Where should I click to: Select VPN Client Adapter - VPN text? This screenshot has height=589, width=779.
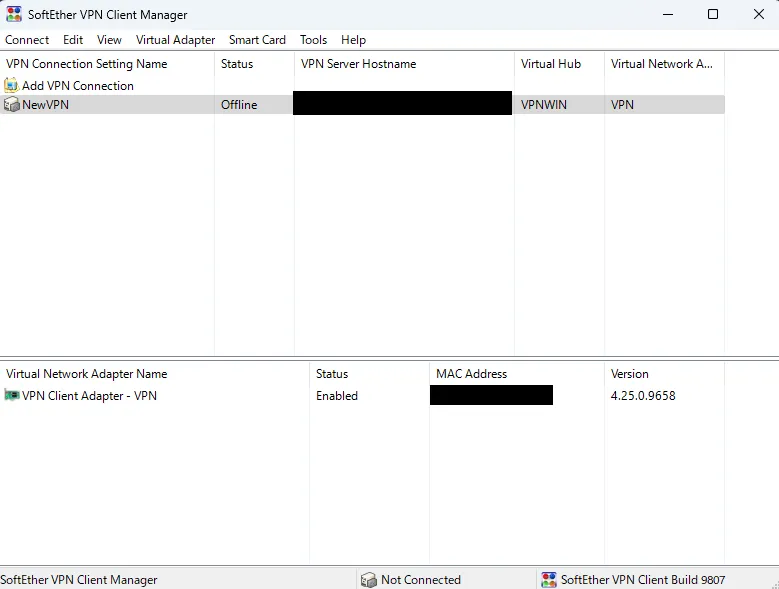pos(89,396)
